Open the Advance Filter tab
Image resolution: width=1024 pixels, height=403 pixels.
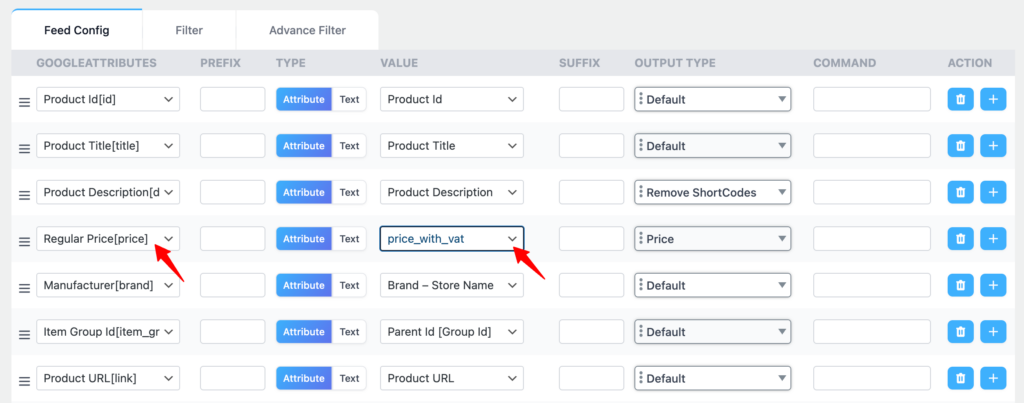307,30
